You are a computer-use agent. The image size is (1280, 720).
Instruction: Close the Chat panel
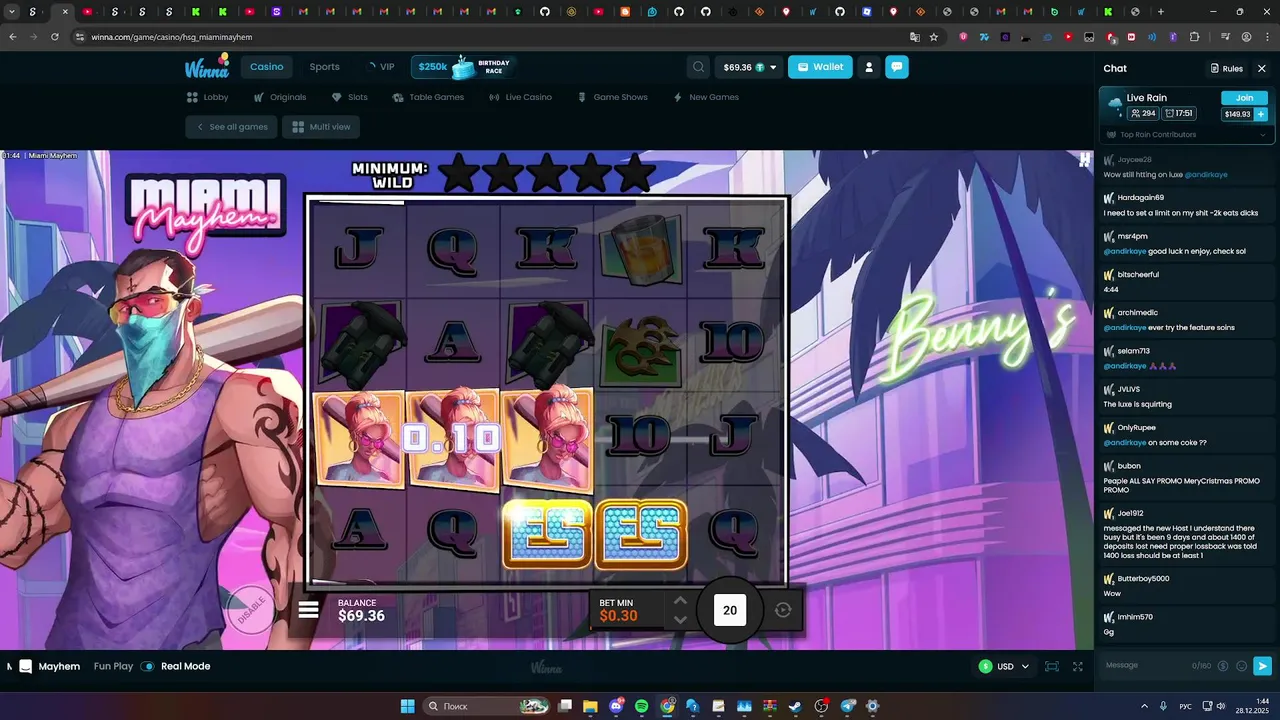(1262, 68)
